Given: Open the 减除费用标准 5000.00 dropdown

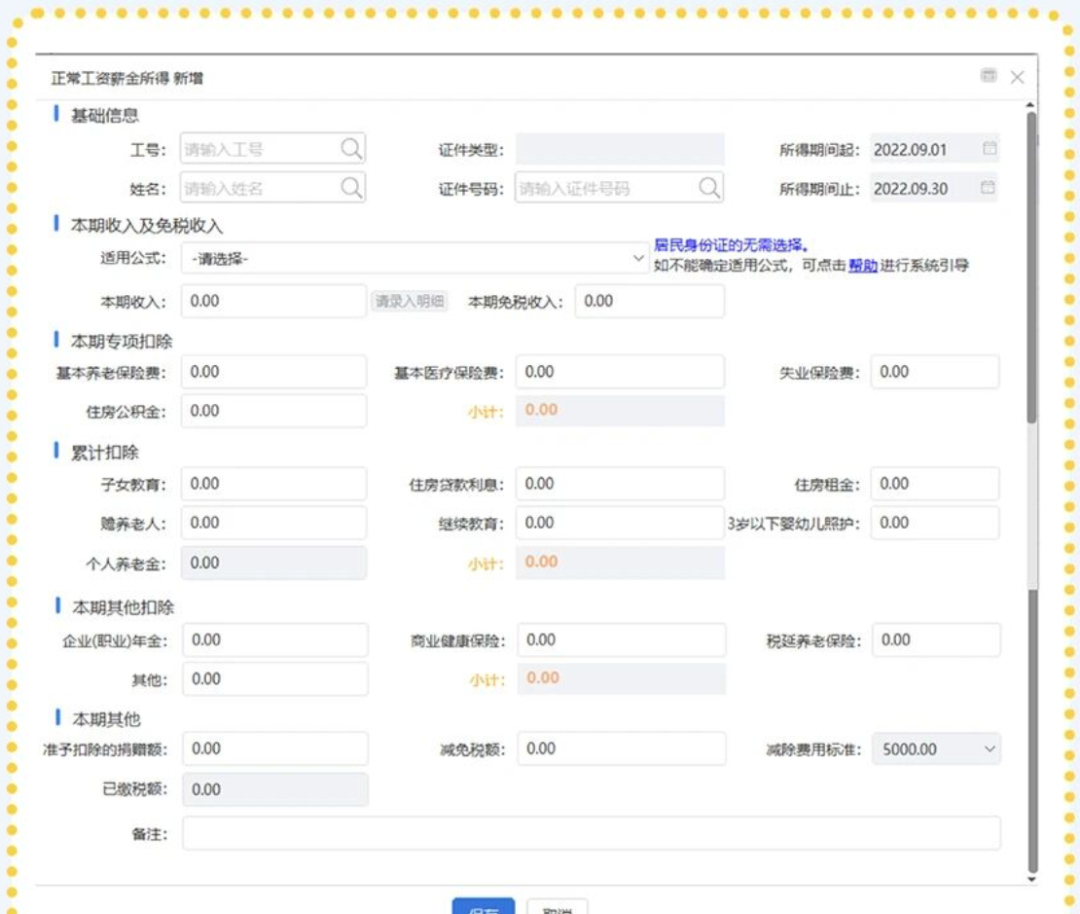Looking at the screenshot, I should 989,749.
